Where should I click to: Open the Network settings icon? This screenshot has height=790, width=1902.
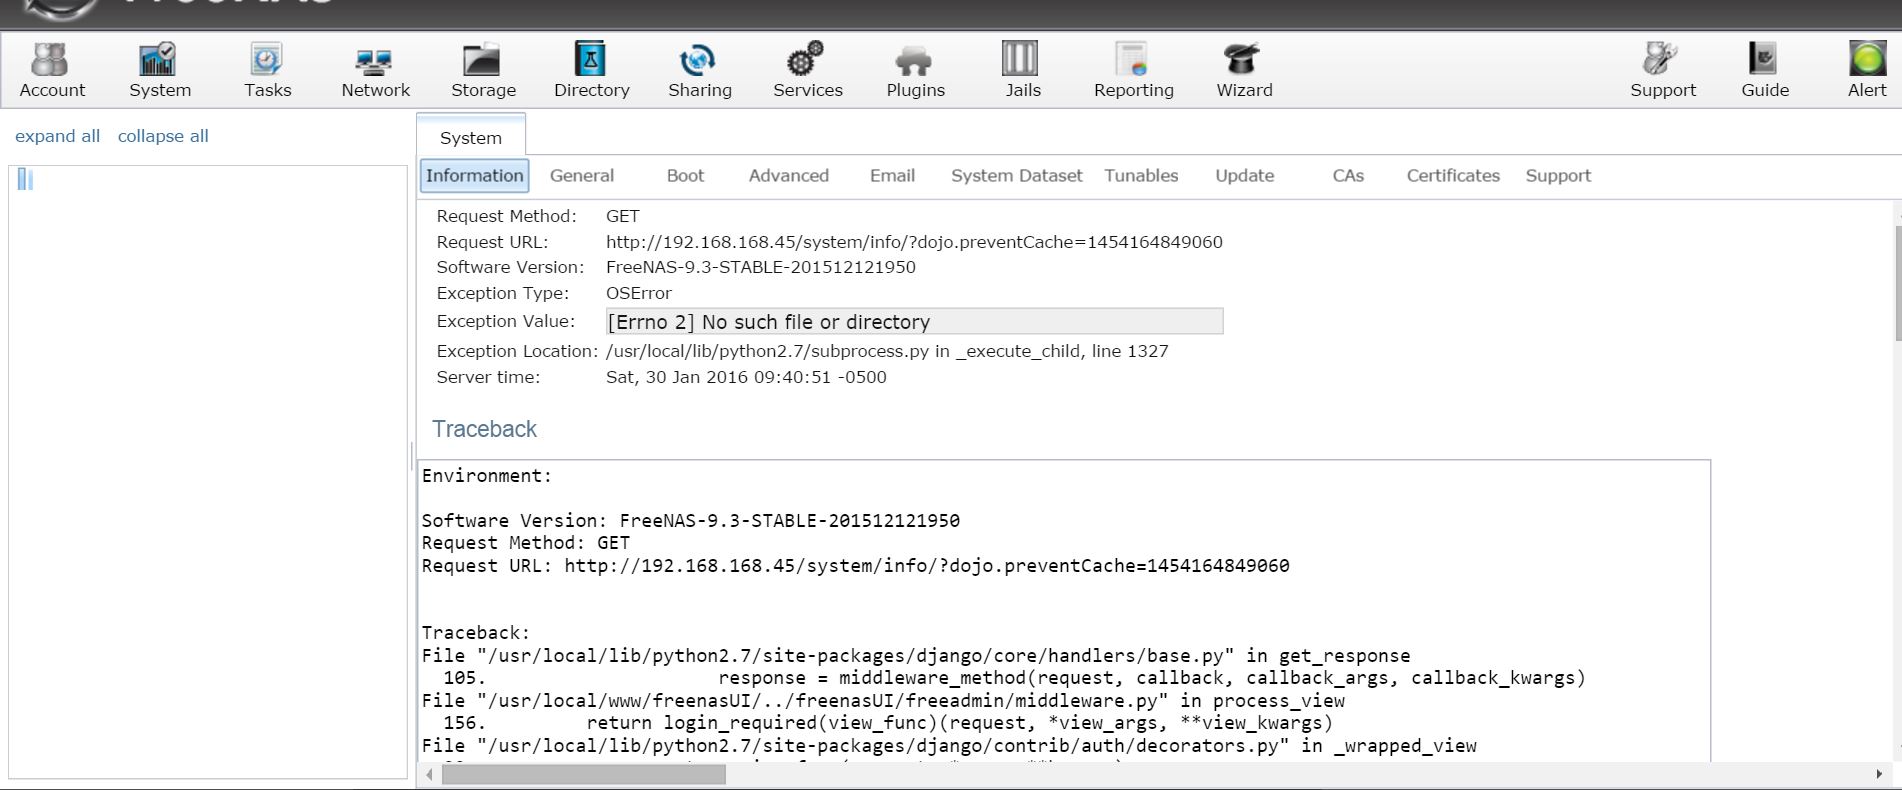375,61
